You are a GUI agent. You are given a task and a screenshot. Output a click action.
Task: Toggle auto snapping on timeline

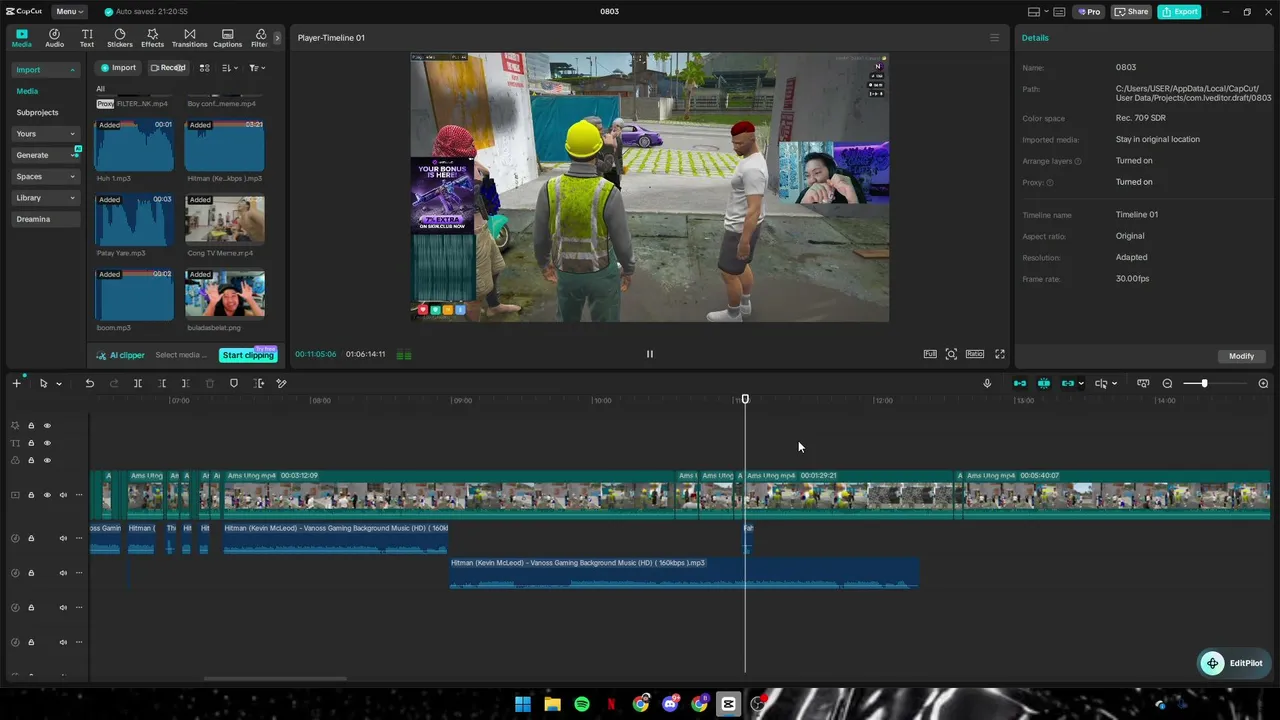pos(1044,384)
